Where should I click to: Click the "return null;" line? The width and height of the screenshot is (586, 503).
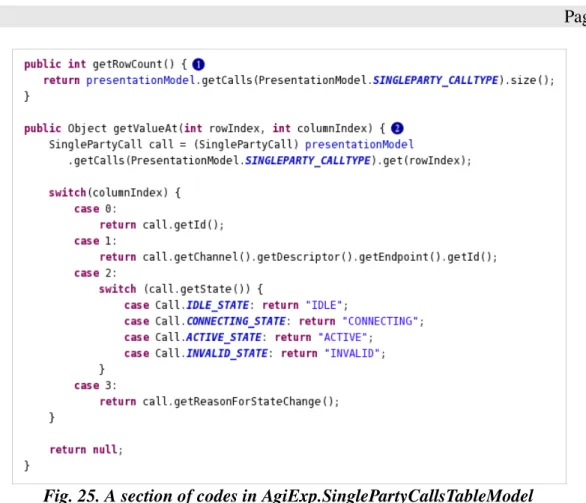pos(86,450)
